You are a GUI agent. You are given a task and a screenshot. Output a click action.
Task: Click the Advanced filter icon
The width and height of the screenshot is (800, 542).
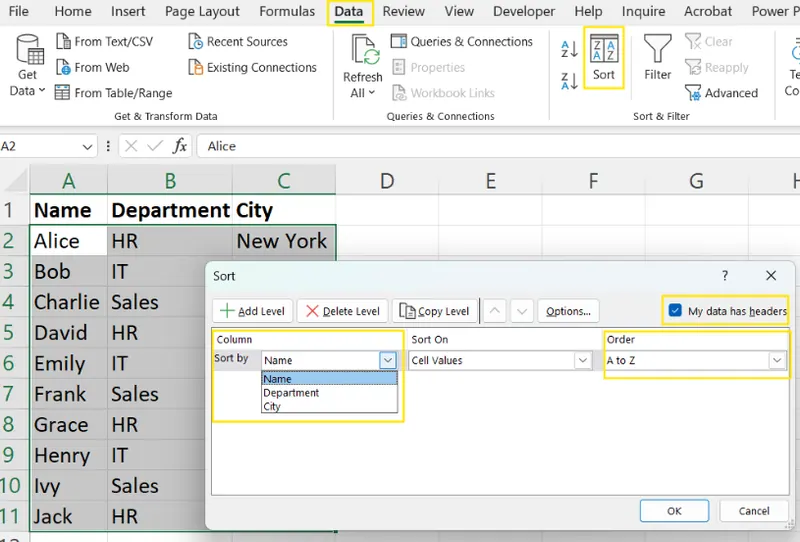click(694, 93)
